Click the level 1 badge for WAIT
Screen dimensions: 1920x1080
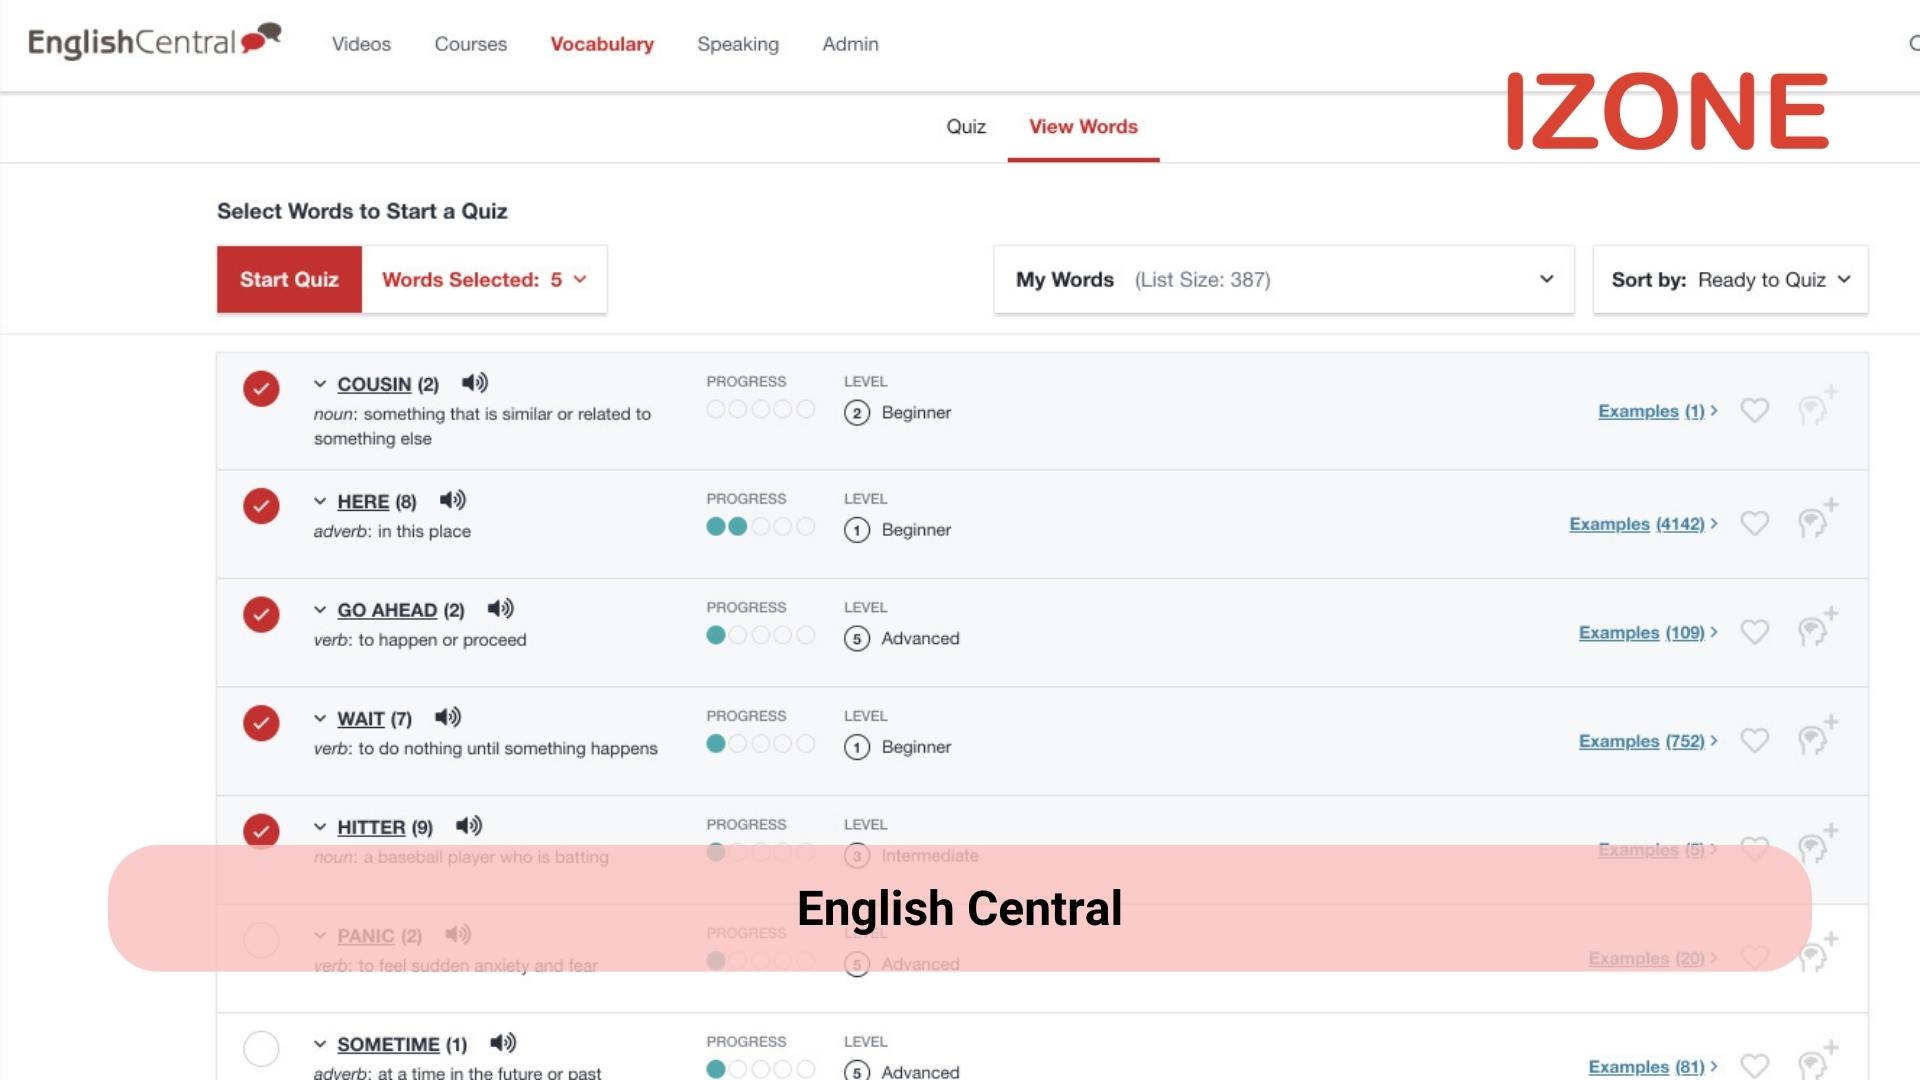(857, 747)
